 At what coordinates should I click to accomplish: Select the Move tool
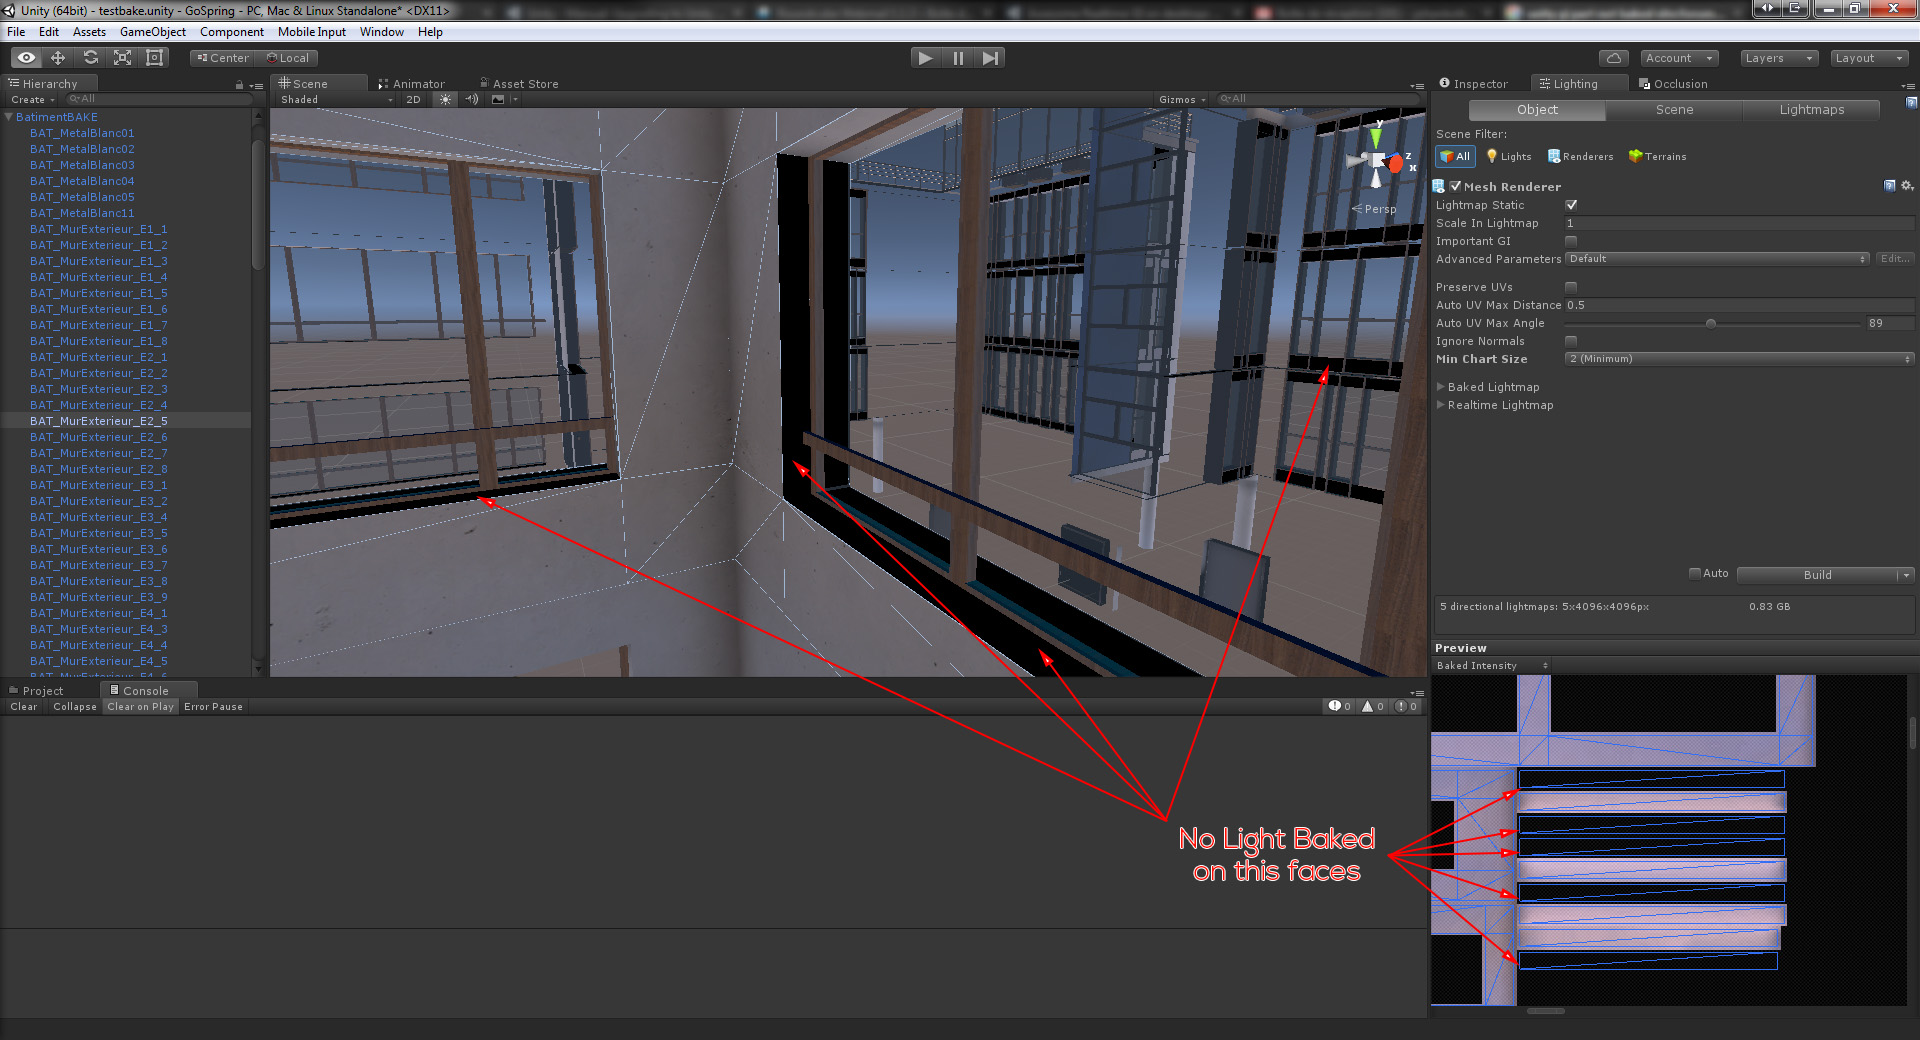(57, 57)
